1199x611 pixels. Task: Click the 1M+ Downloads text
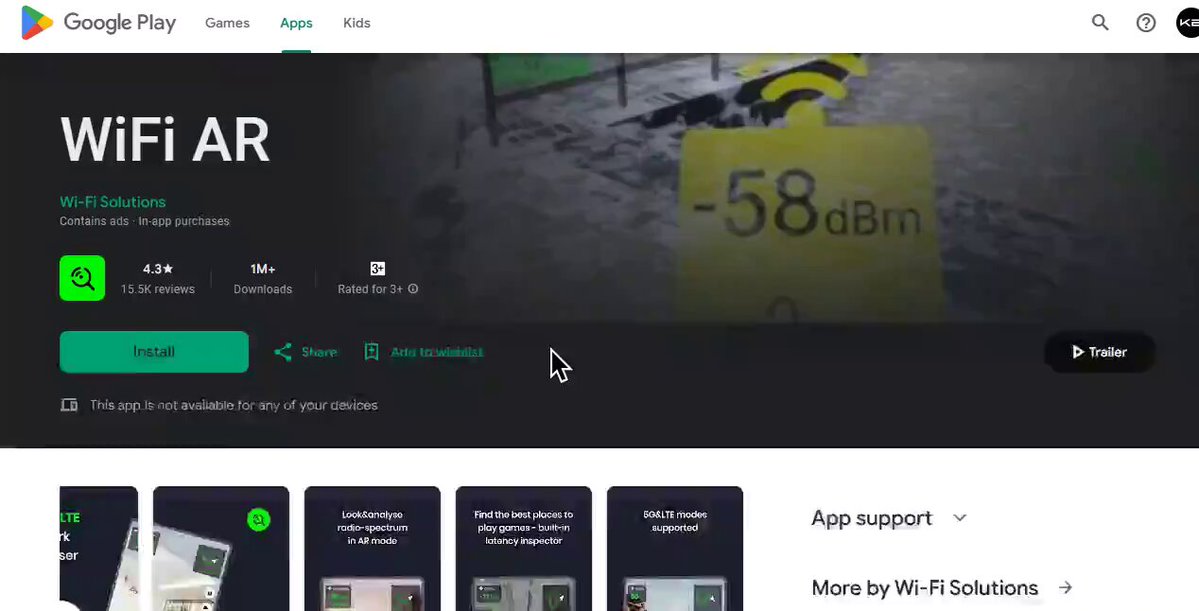pyautogui.click(x=262, y=279)
